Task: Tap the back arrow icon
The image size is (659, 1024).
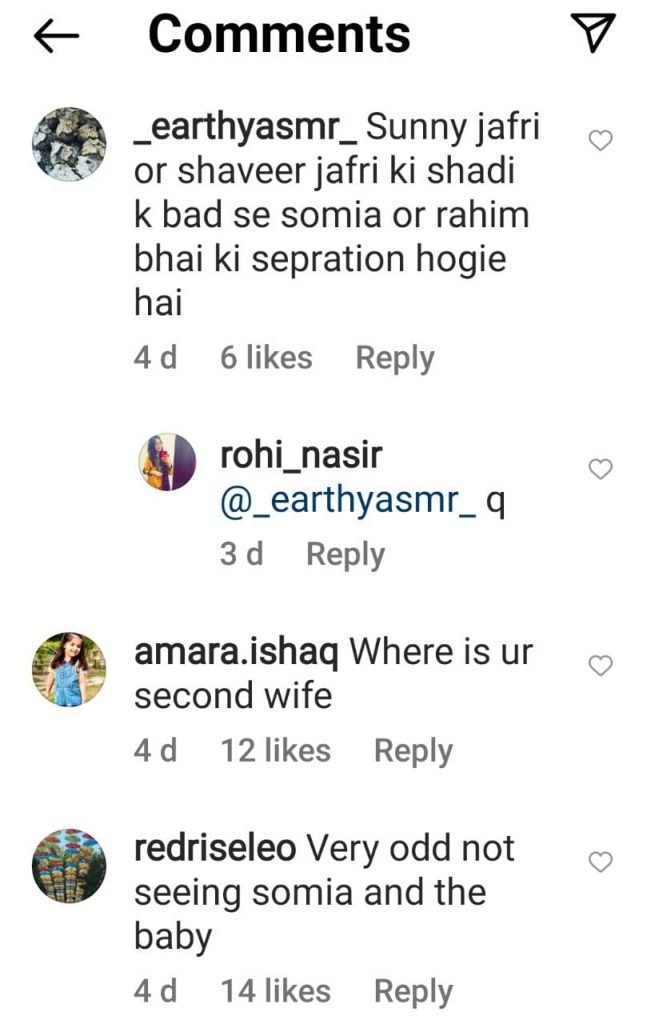Action: pos(56,37)
